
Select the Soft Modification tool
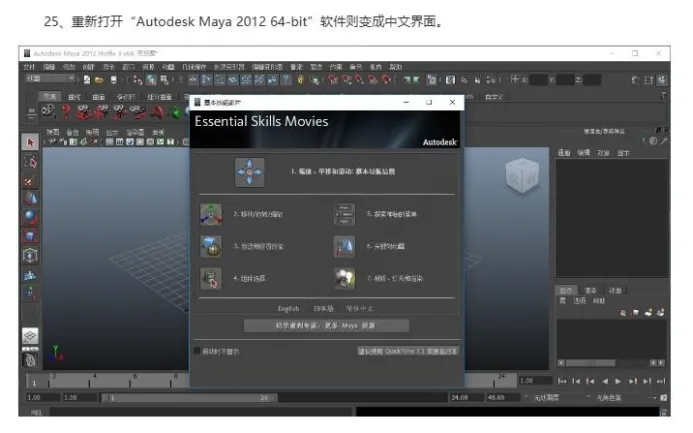[30, 275]
